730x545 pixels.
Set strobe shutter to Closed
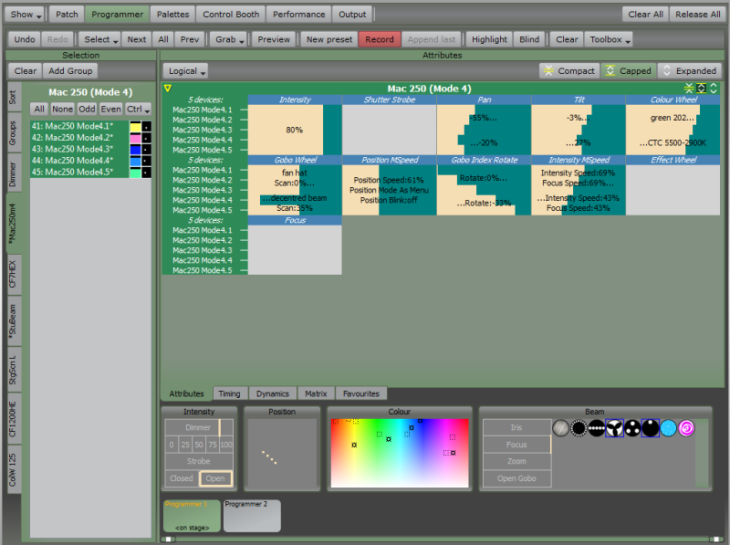point(182,478)
